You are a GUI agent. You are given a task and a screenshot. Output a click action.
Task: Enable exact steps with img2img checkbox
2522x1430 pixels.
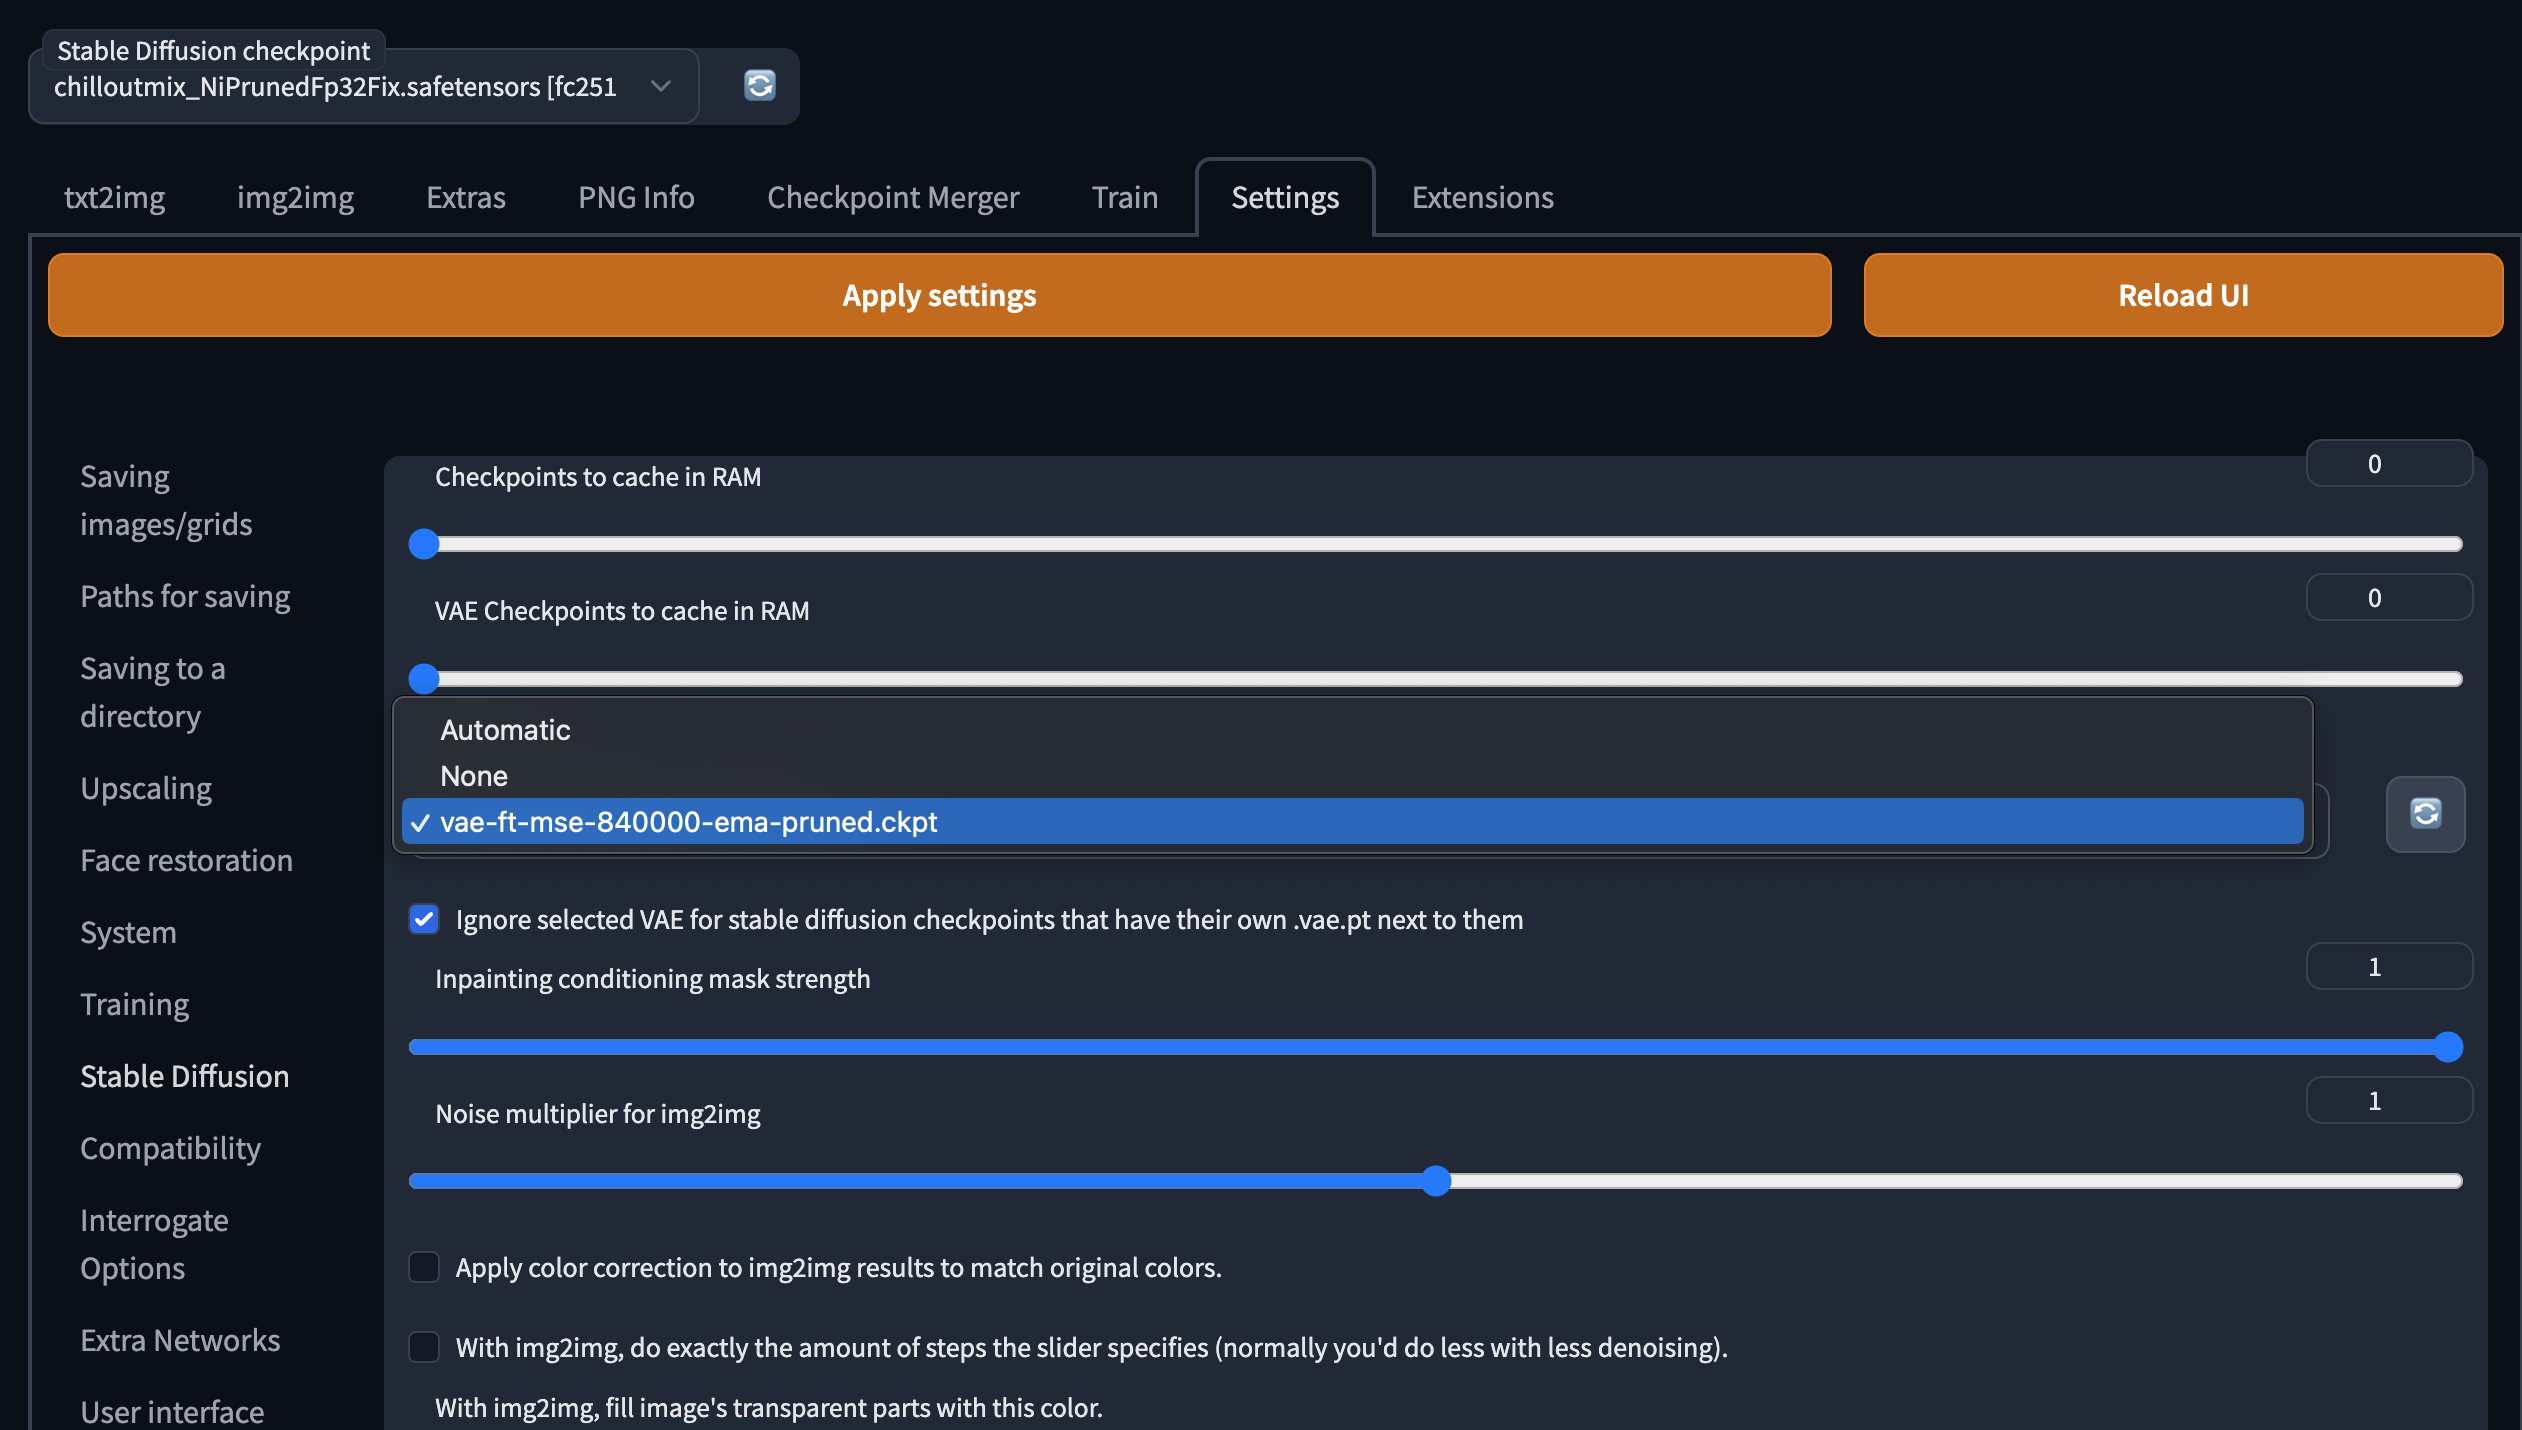pos(424,1347)
